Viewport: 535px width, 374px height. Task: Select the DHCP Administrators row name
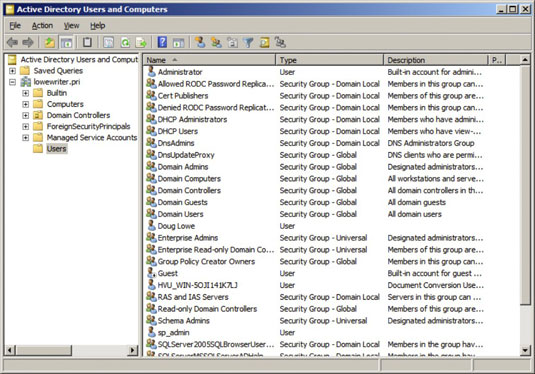[192, 119]
